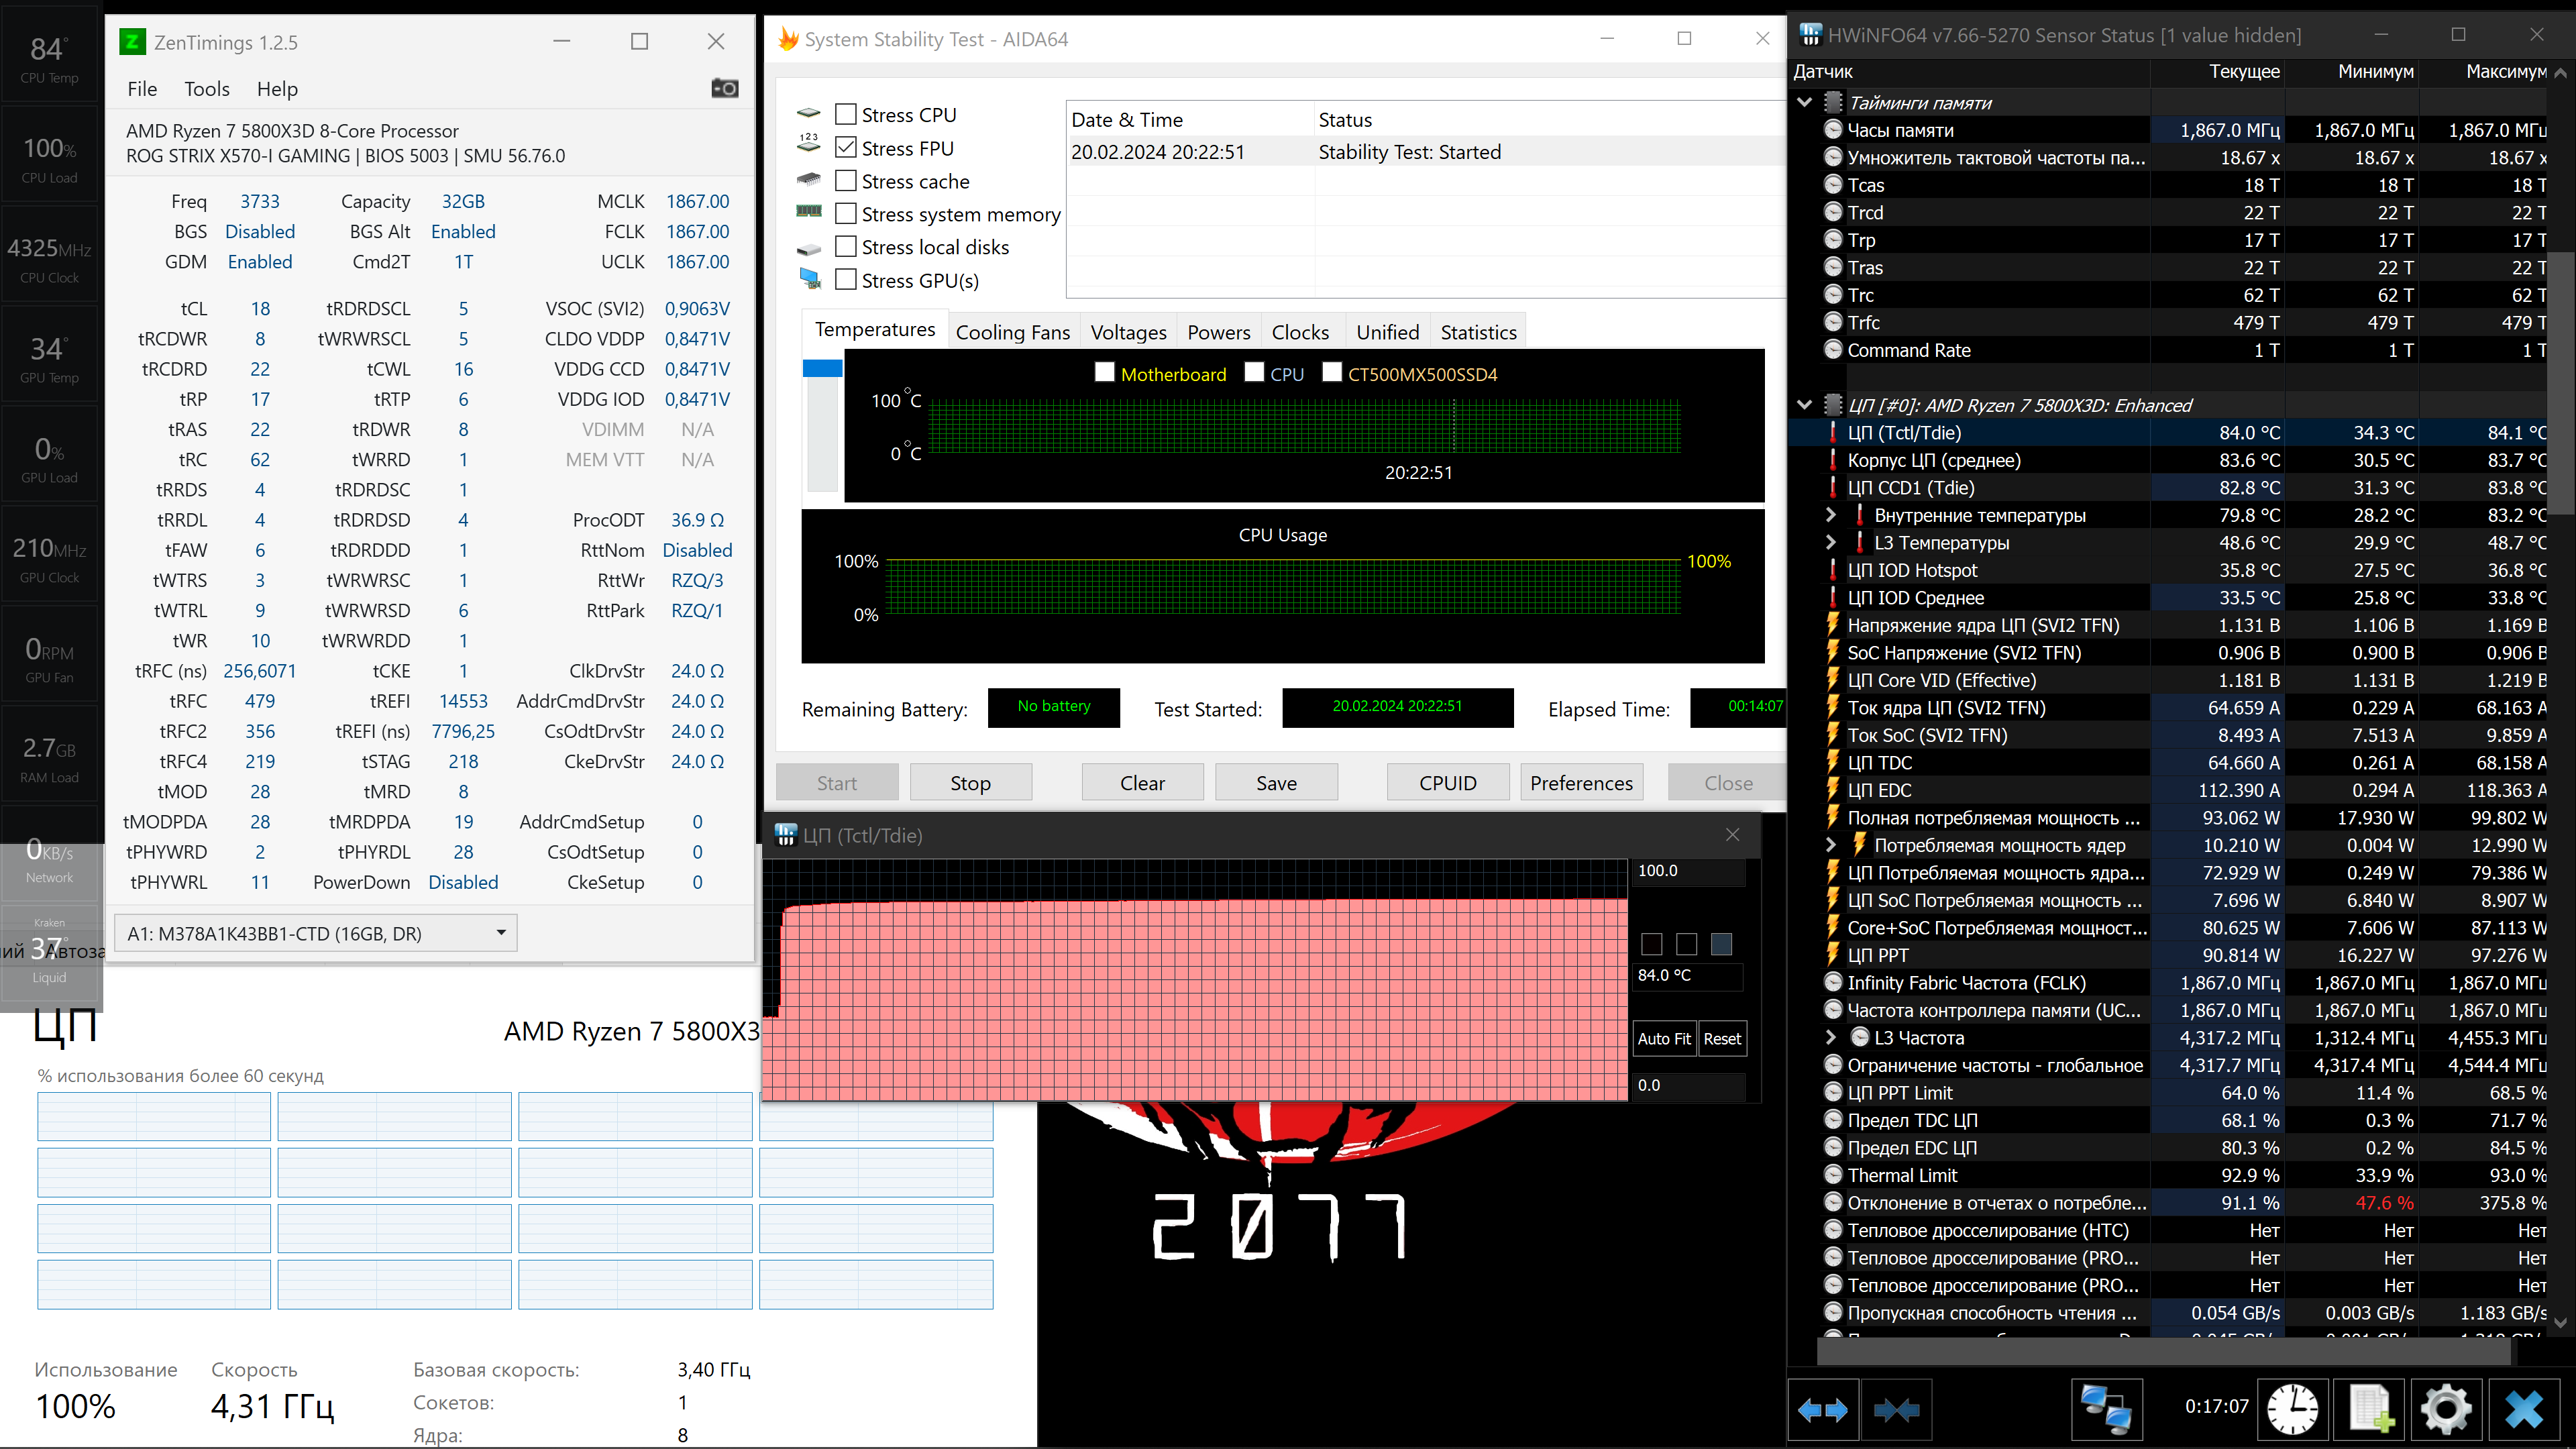Expand the L3 Температуры sensor row
The height and width of the screenshot is (1449, 2576).
coord(1830,542)
